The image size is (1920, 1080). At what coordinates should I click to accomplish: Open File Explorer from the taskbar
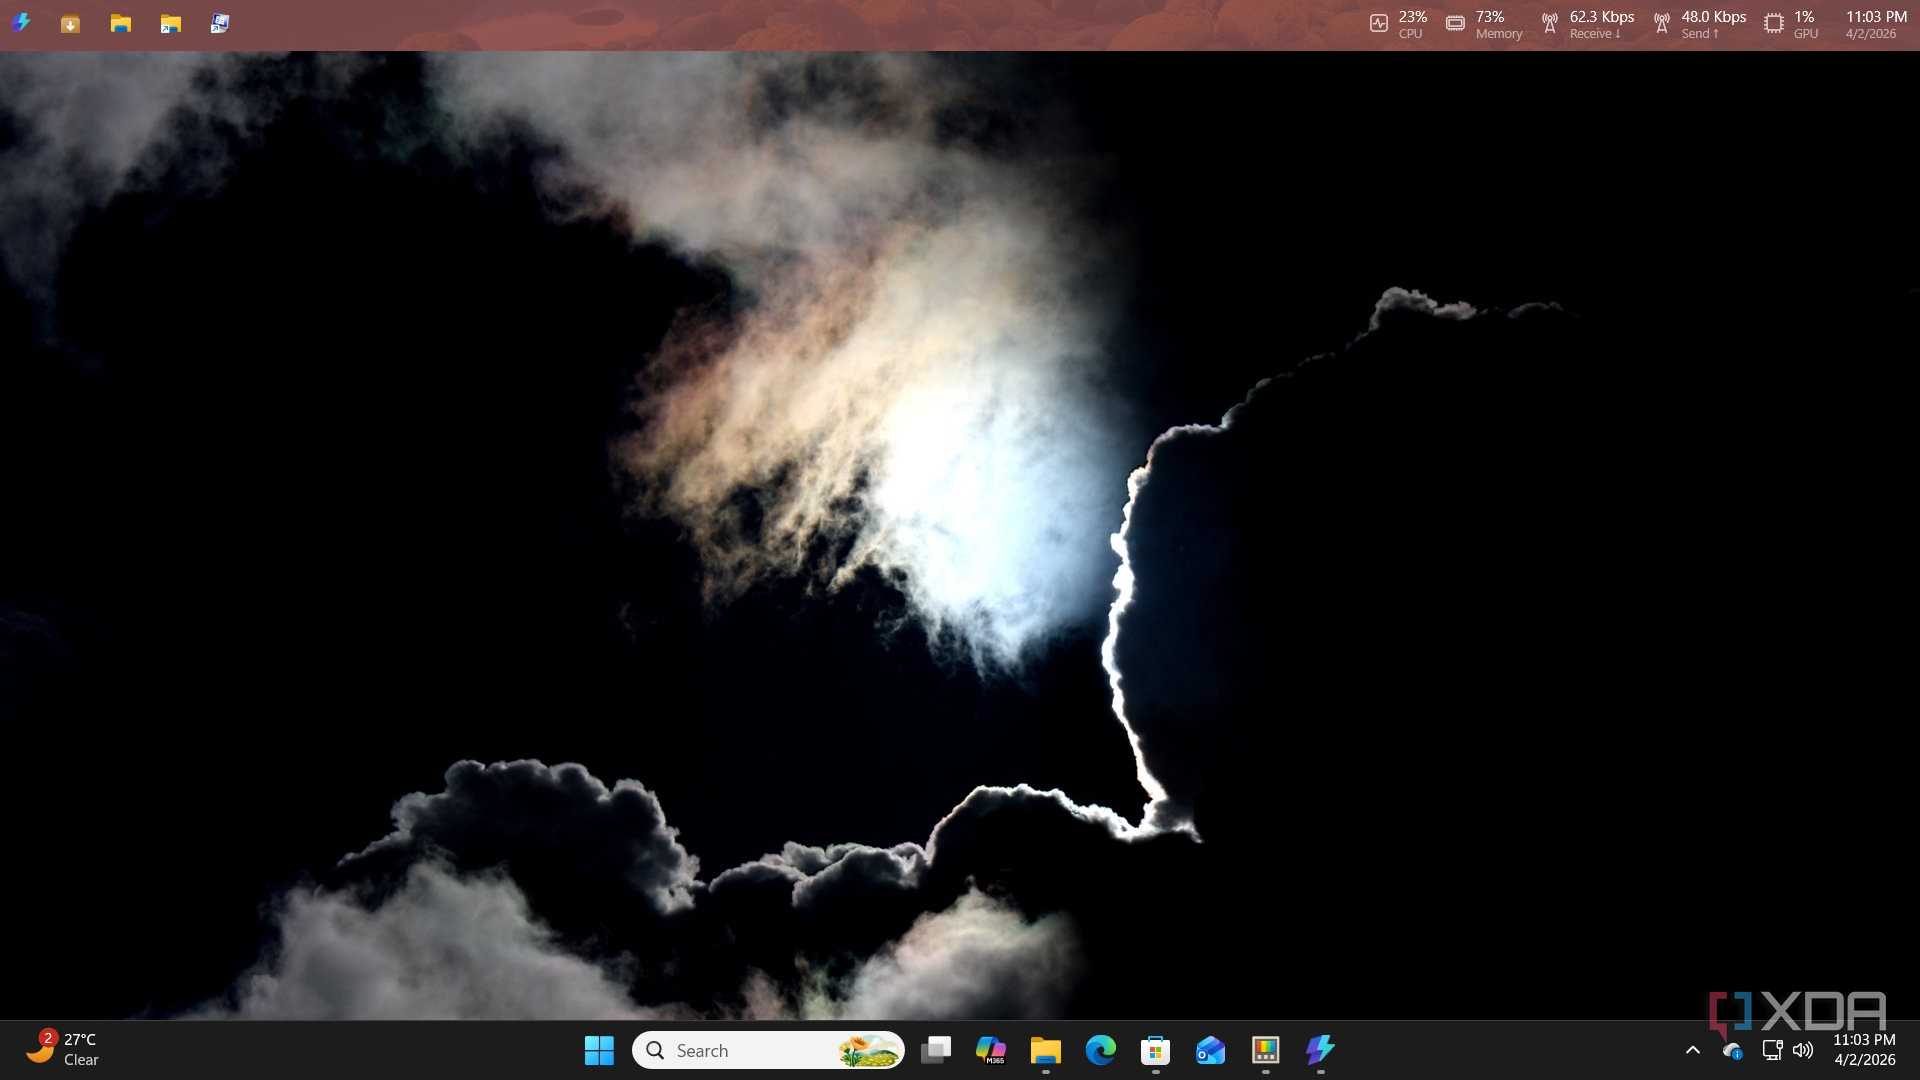click(1046, 1050)
